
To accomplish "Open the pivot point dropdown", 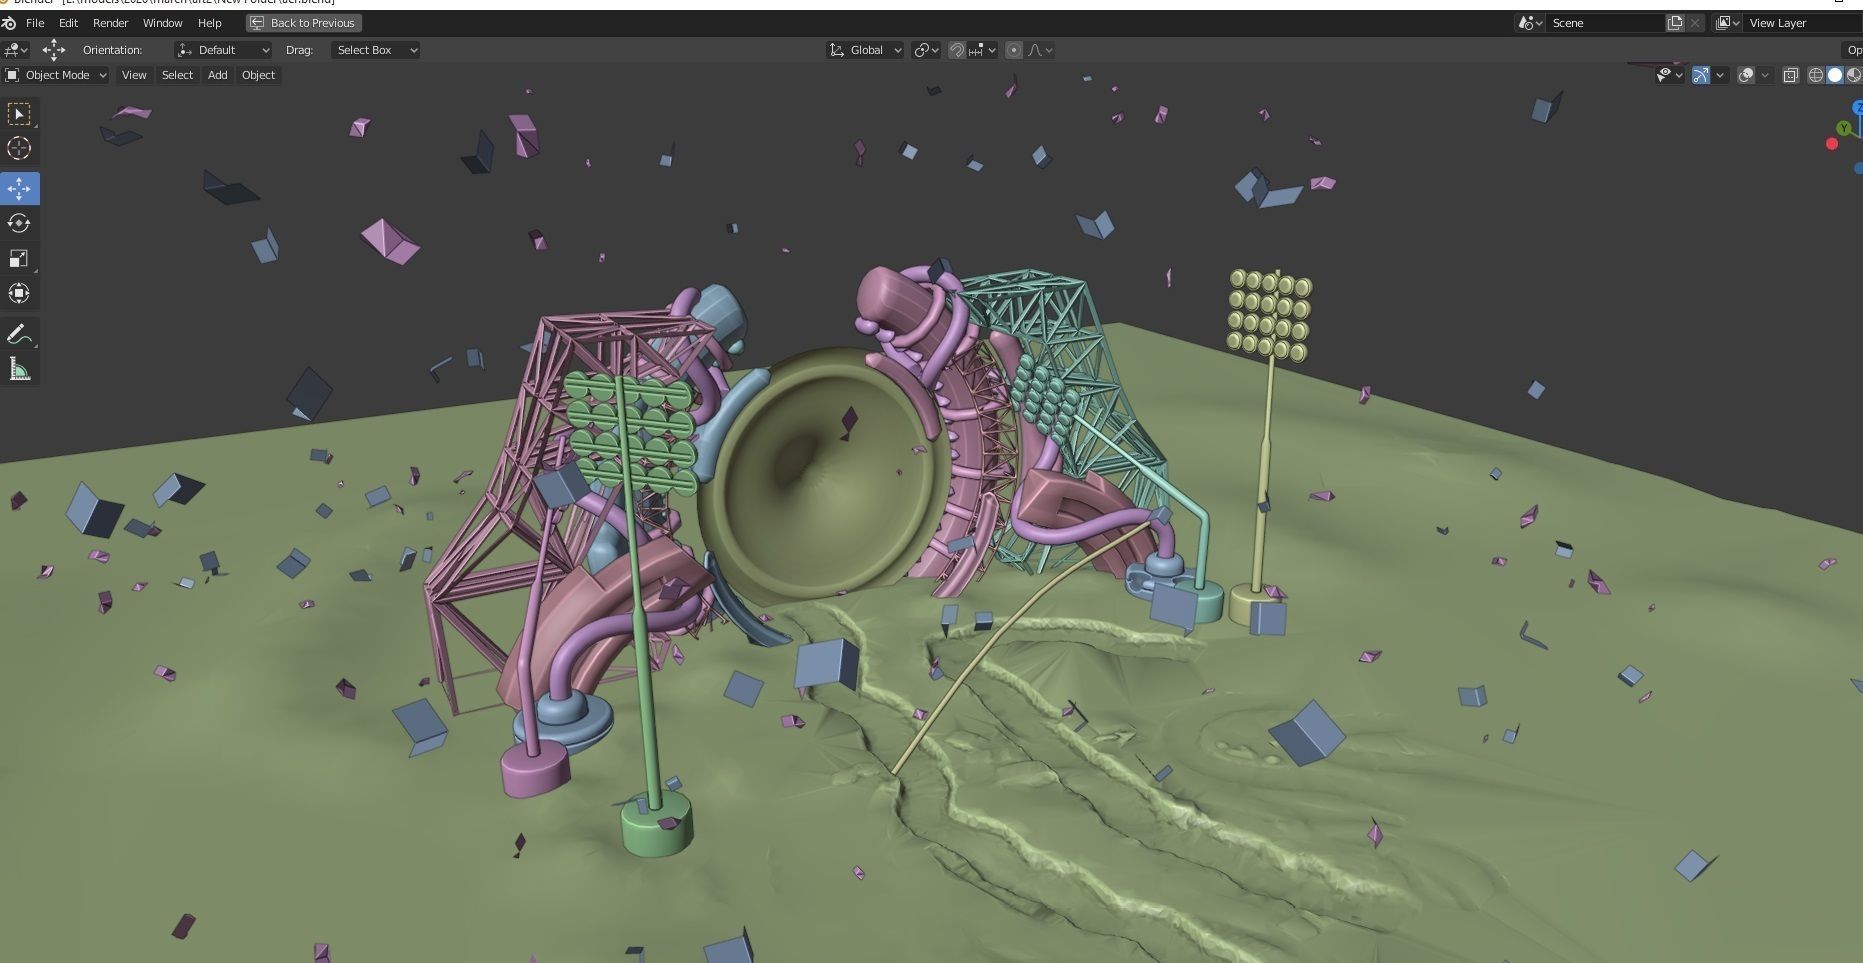I will point(927,50).
